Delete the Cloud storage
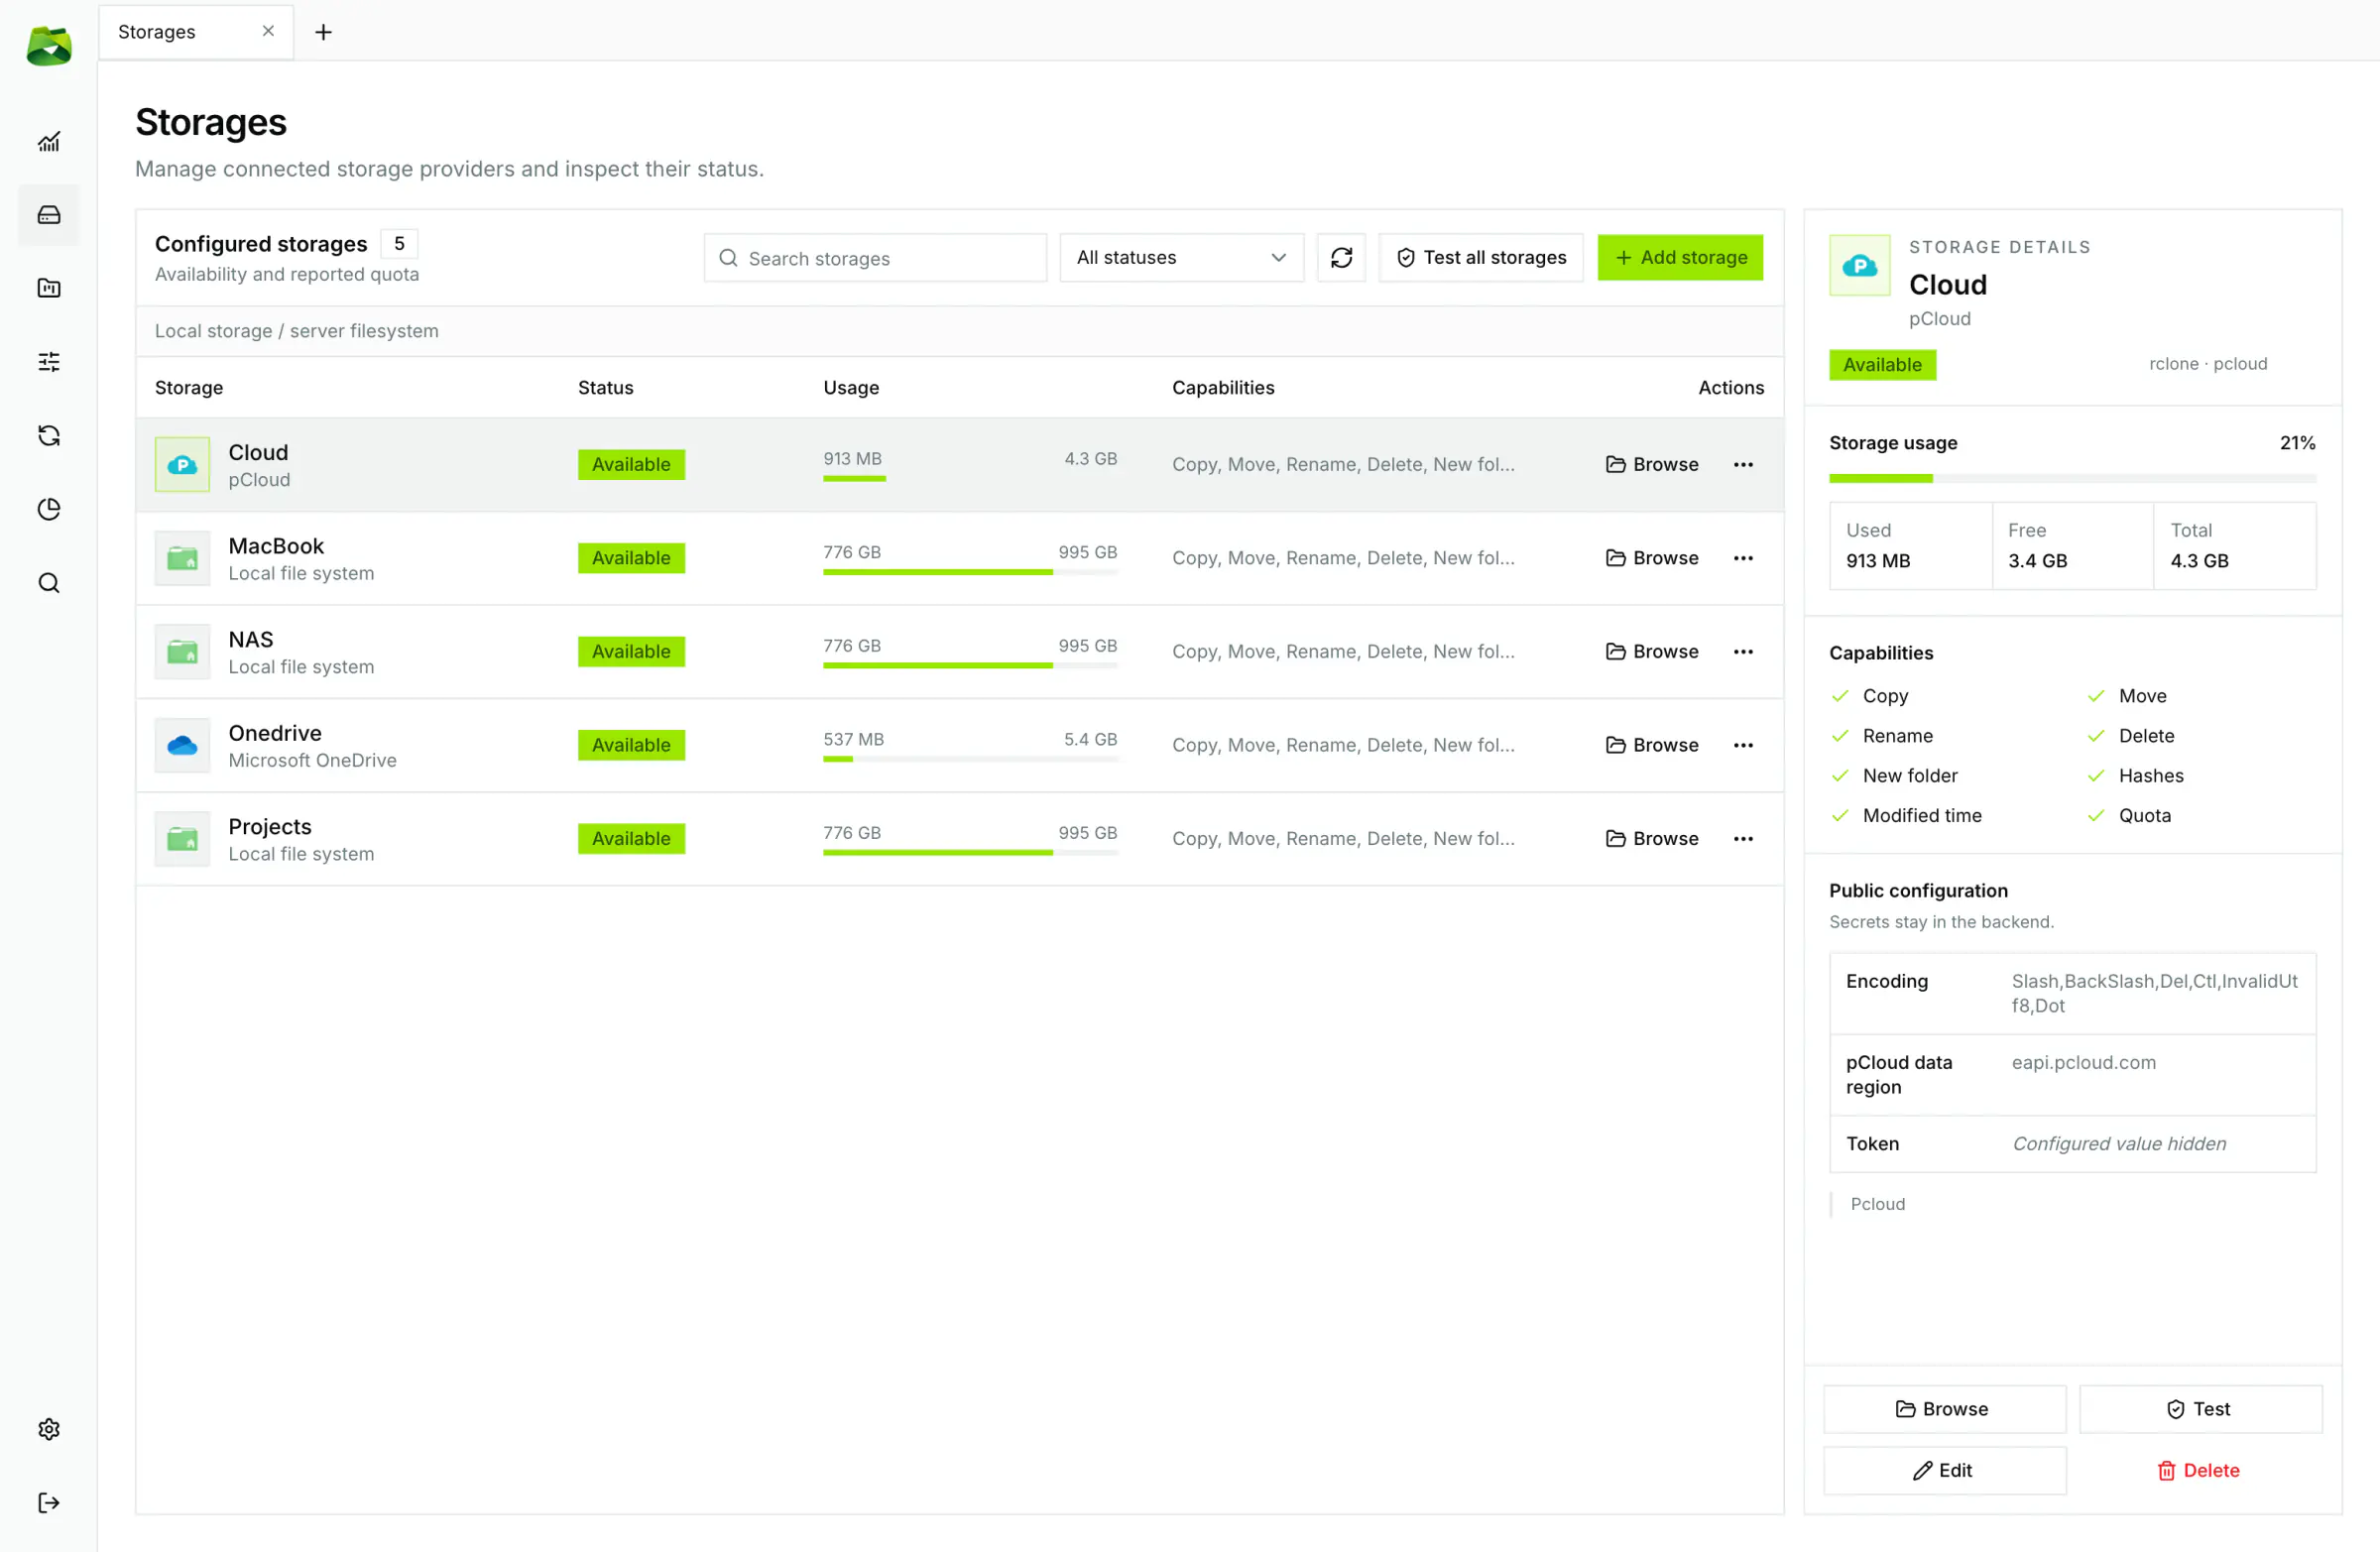The image size is (2380, 1552). pyautogui.click(x=2200, y=1471)
